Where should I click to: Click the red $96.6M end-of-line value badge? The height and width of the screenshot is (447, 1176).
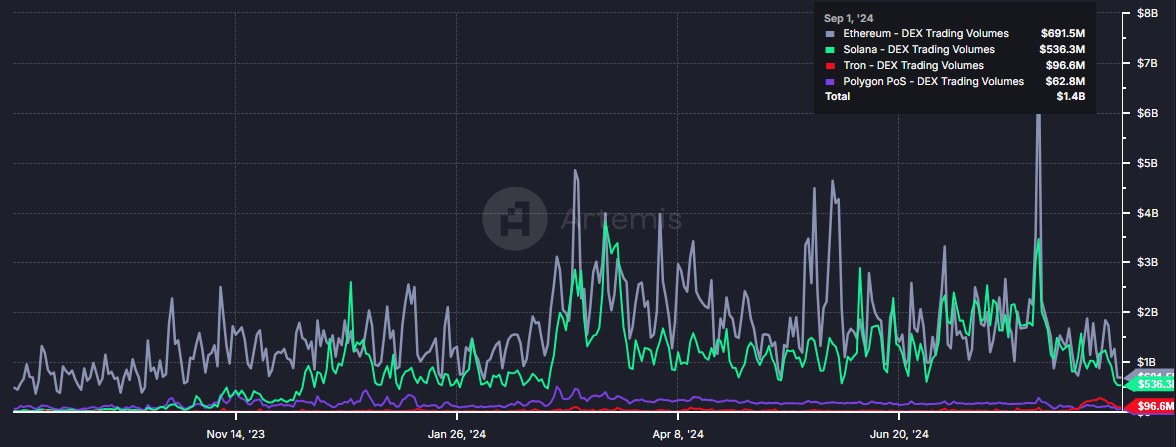click(x=1153, y=406)
